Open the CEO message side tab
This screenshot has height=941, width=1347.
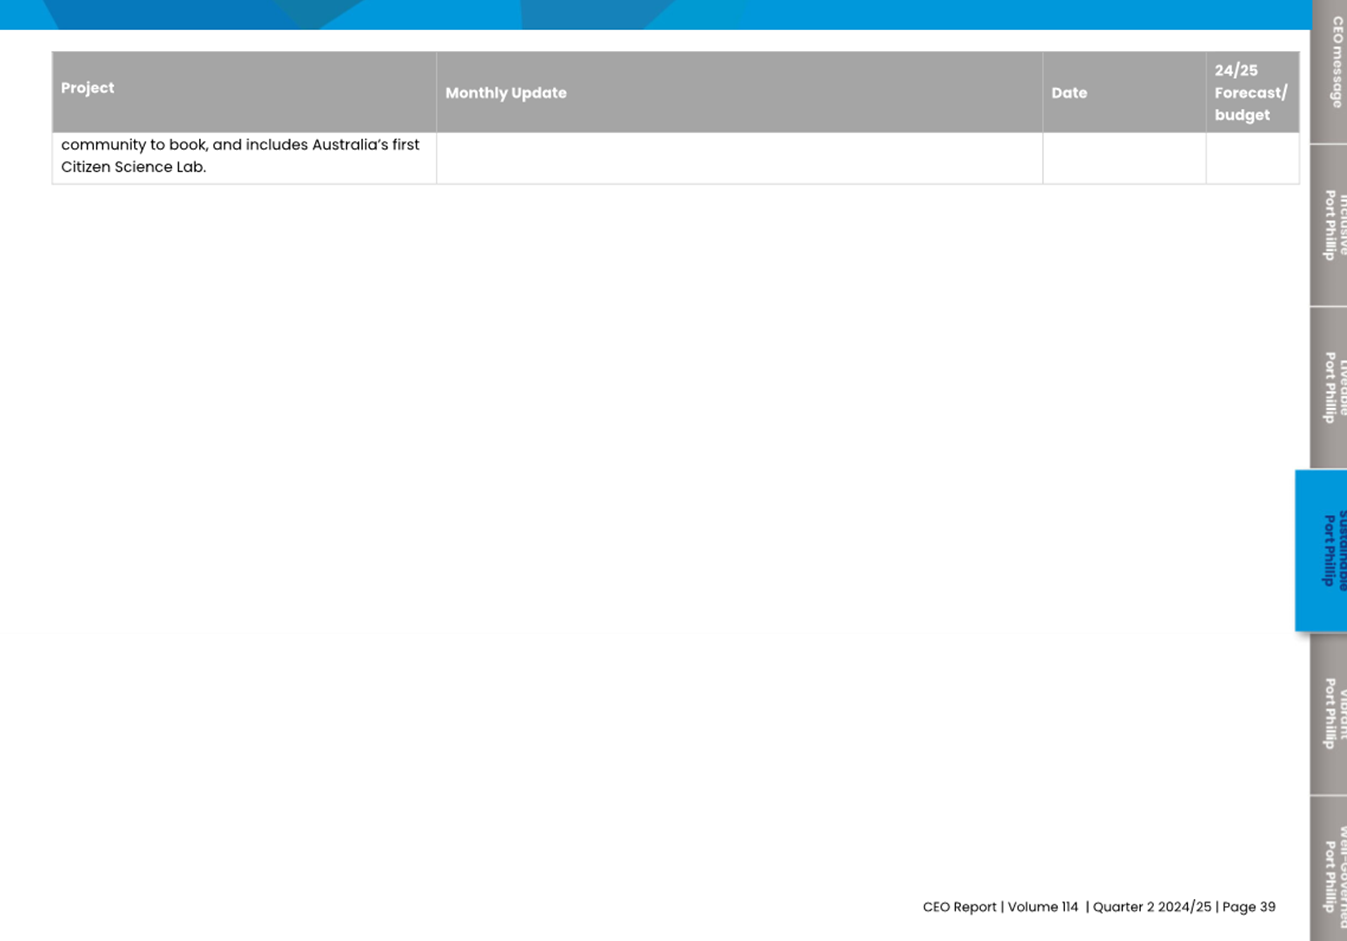tap(1331, 65)
